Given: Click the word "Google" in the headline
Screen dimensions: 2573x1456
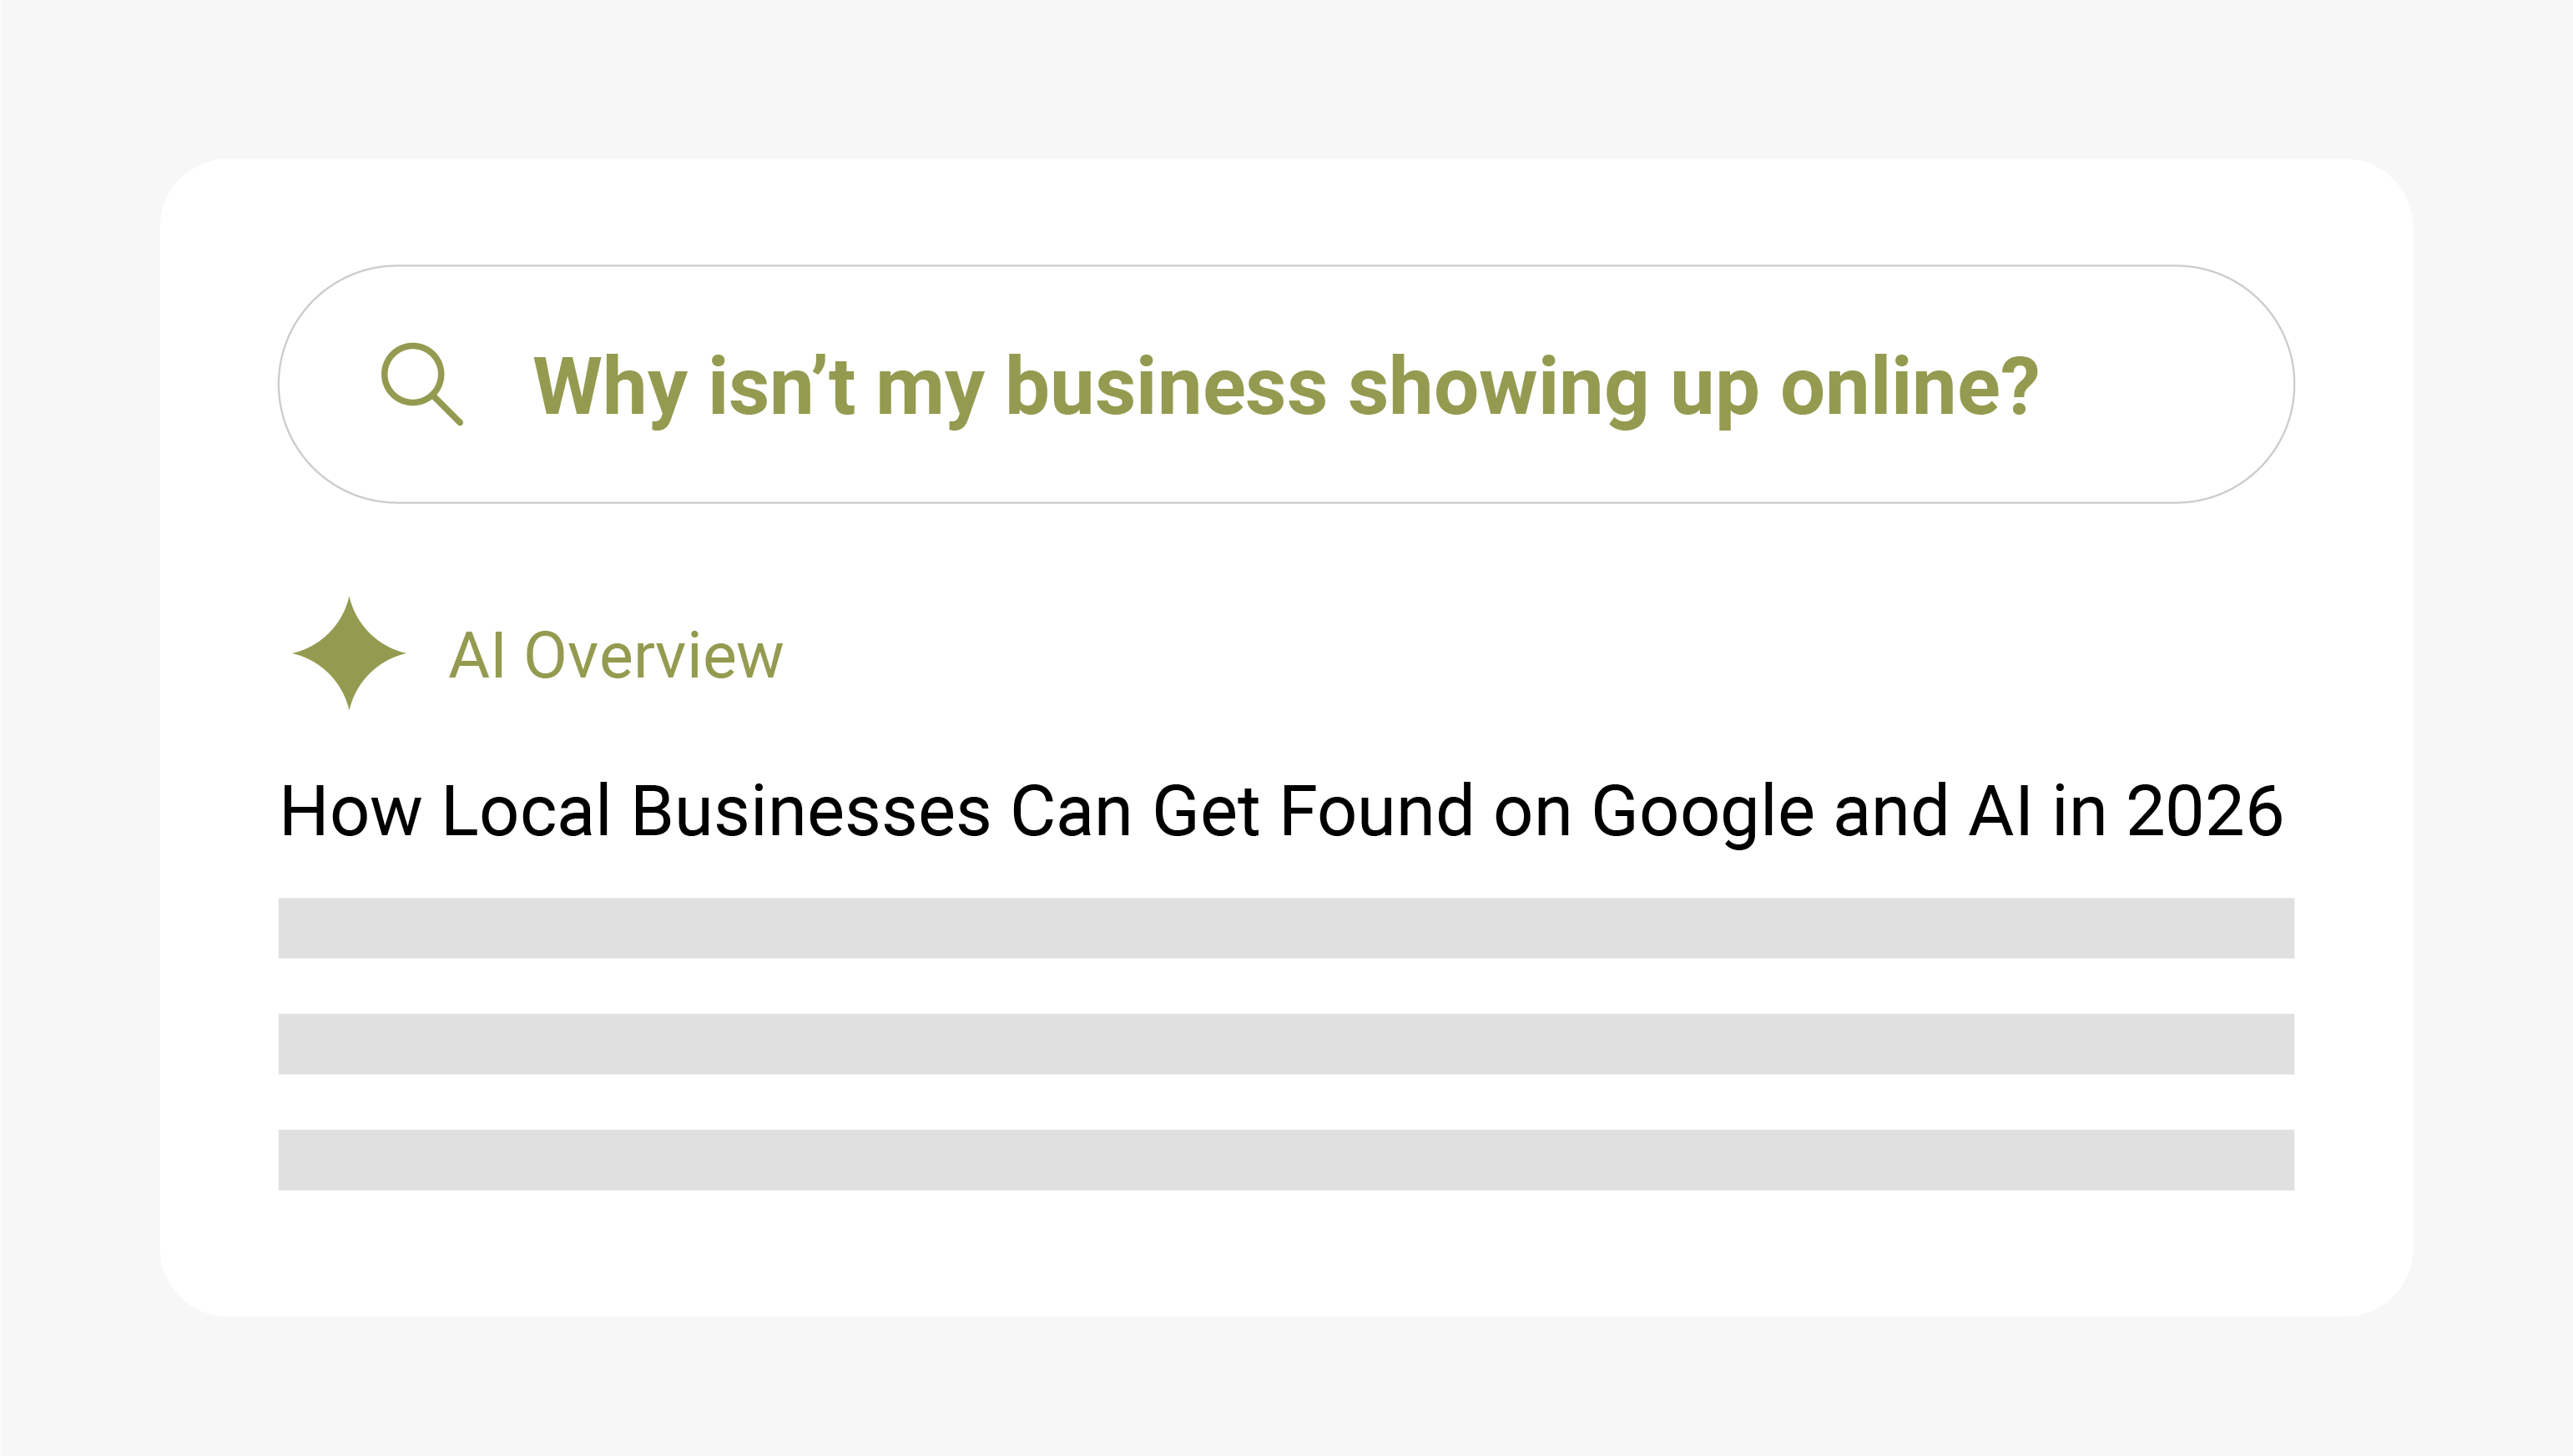Looking at the screenshot, I should click(1702, 811).
